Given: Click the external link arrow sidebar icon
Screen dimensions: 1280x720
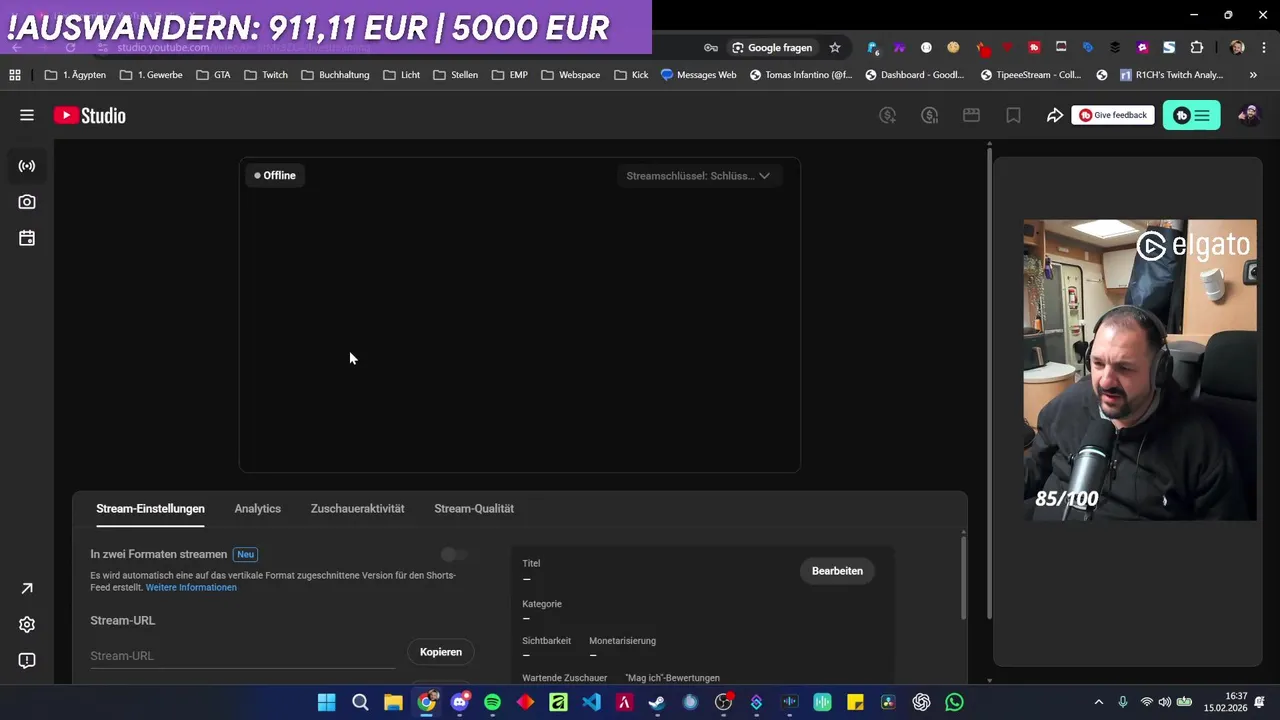Looking at the screenshot, I should coord(27,588).
